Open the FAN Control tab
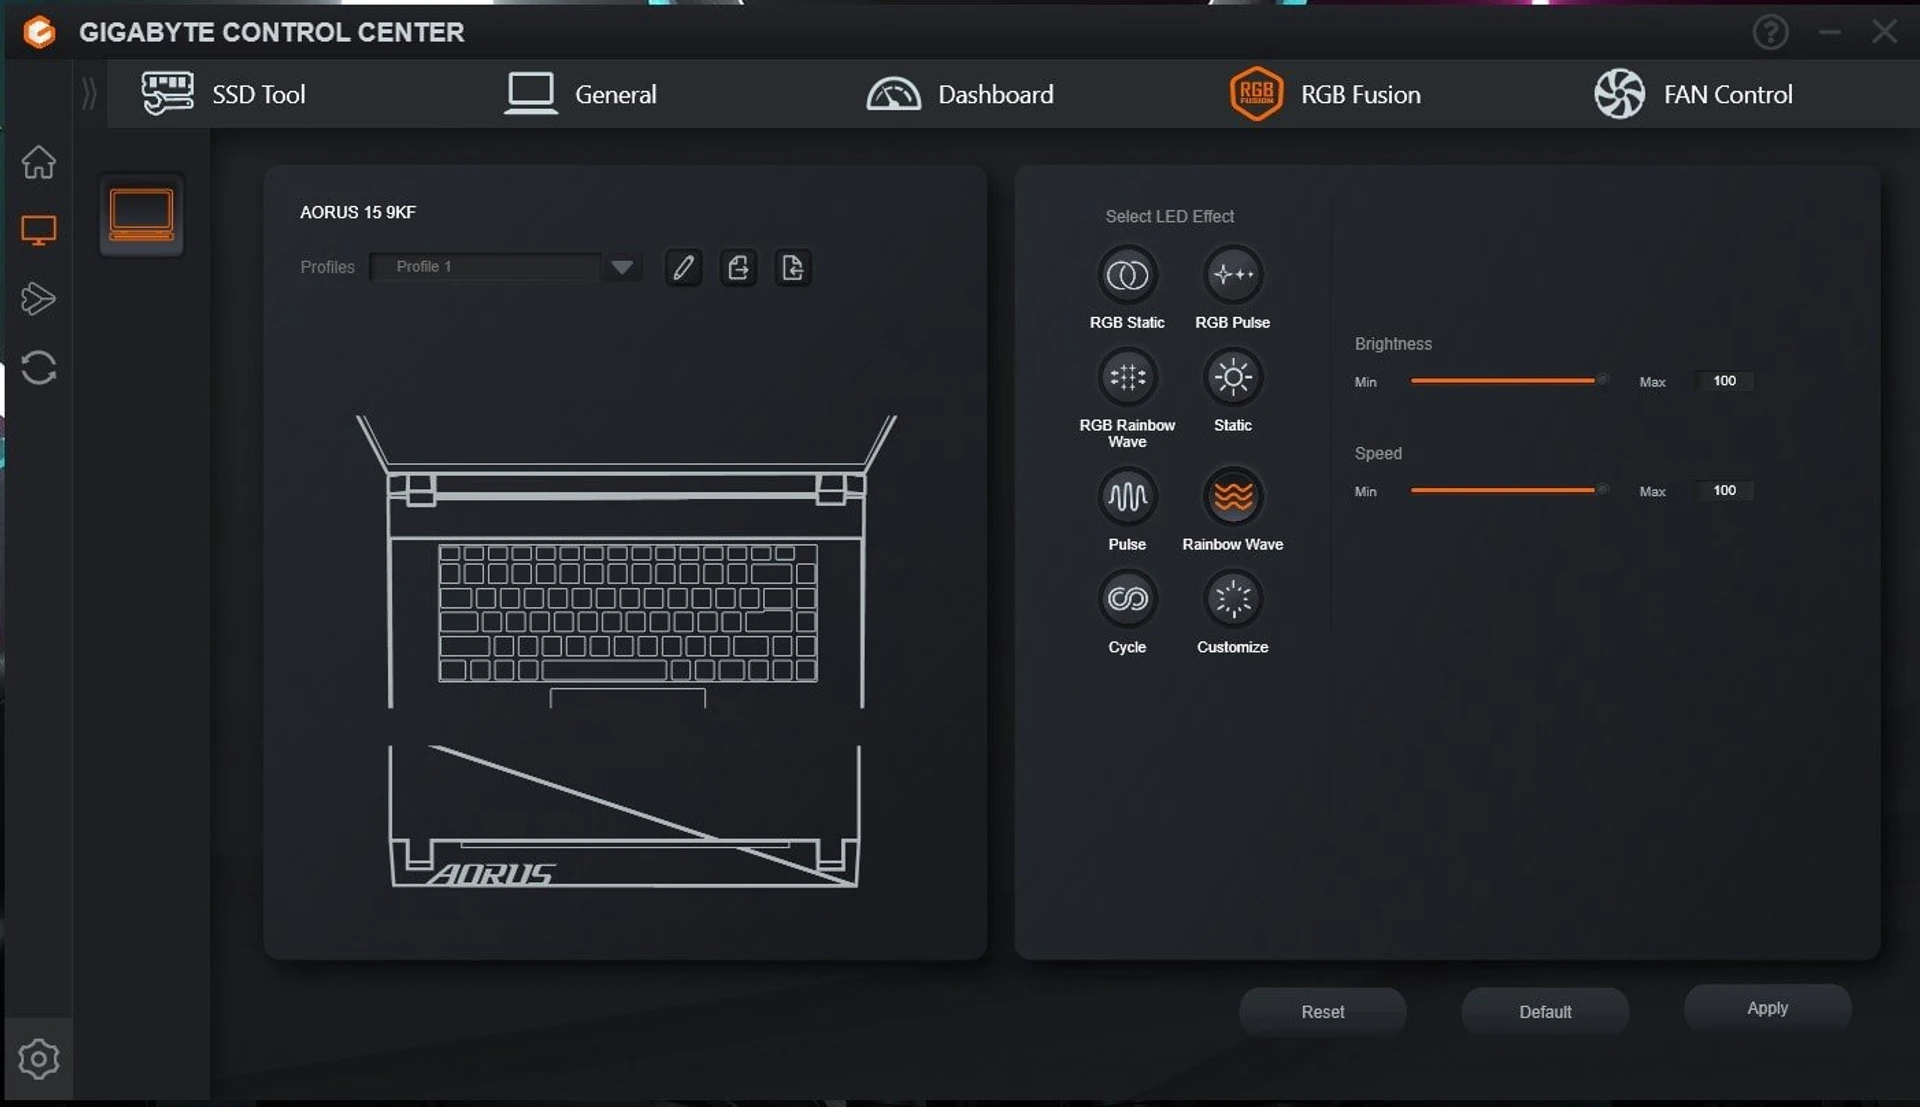The width and height of the screenshot is (1920, 1107). [1693, 94]
